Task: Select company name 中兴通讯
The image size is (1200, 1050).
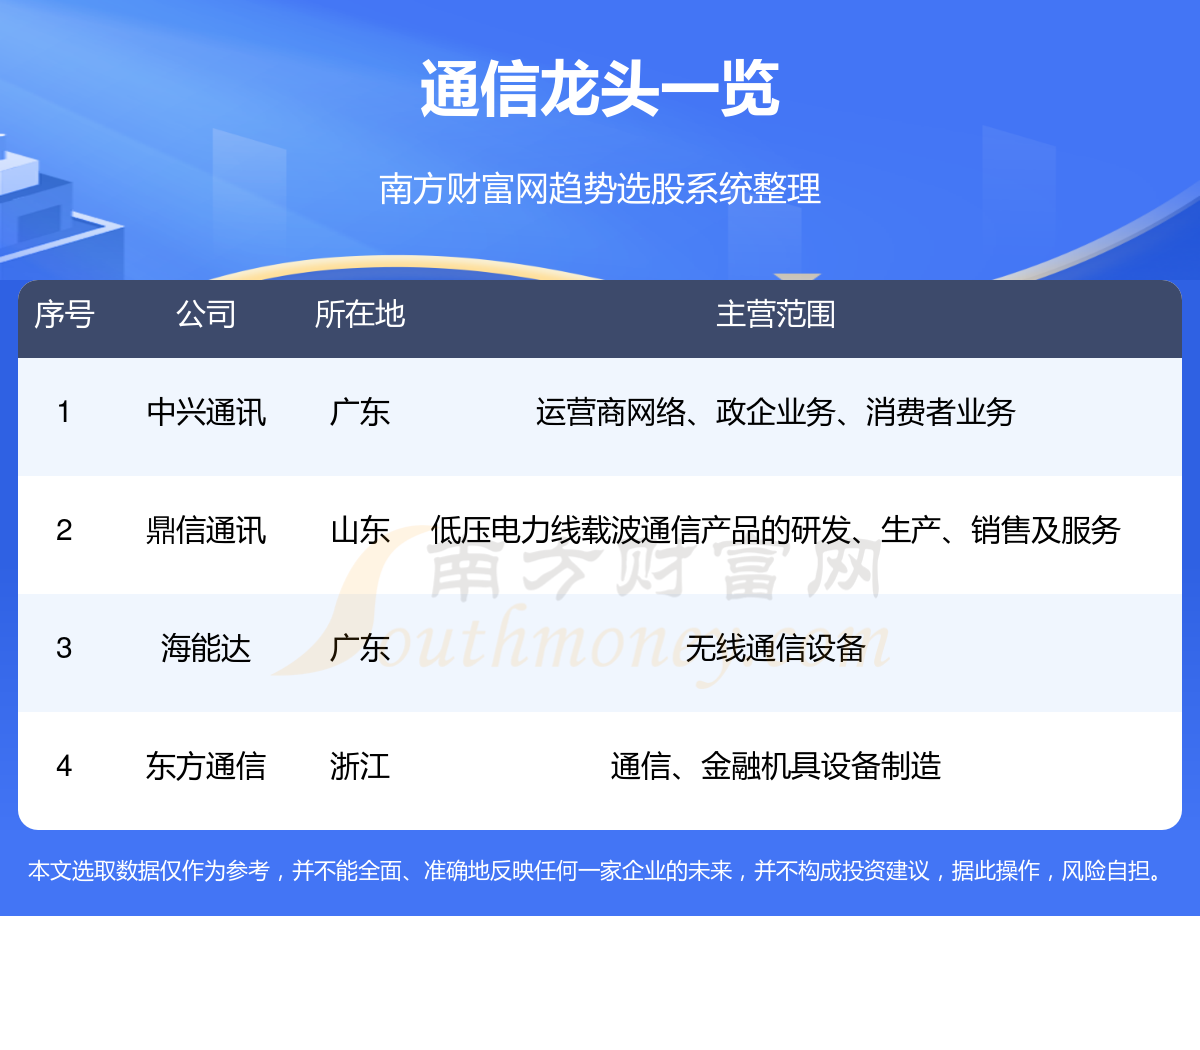Action: click(206, 412)
